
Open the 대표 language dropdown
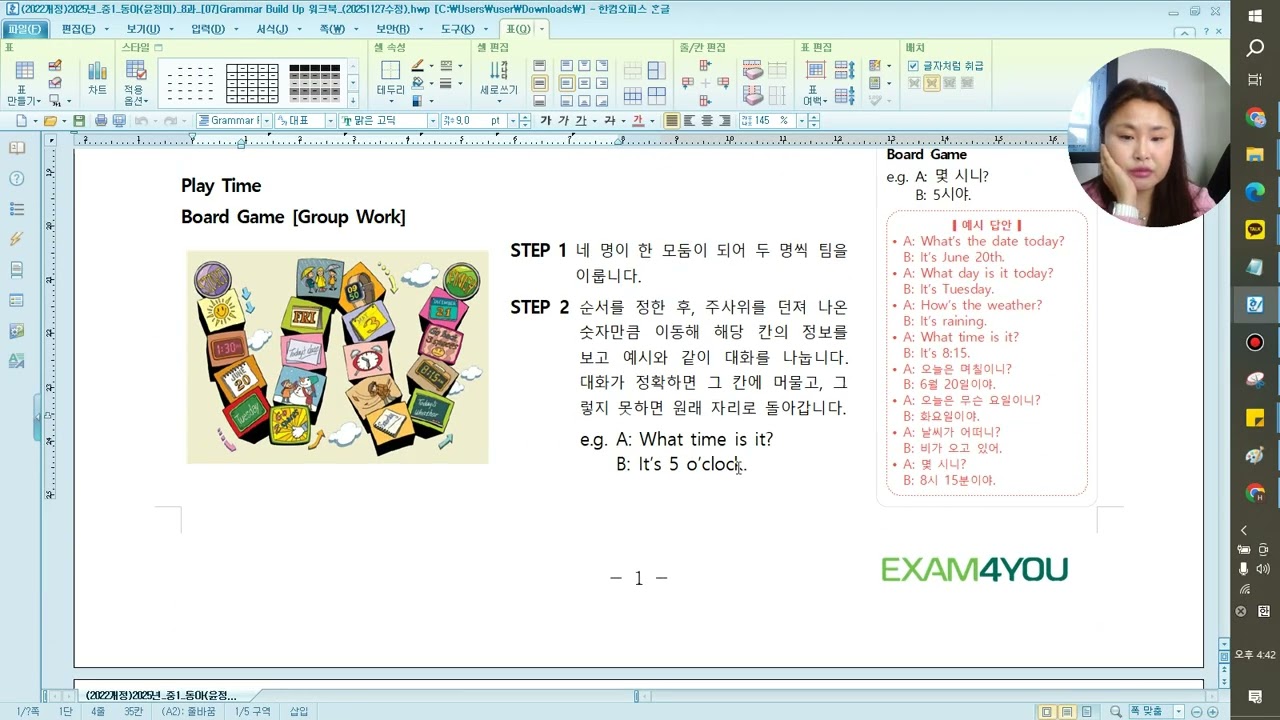point(330,120)
